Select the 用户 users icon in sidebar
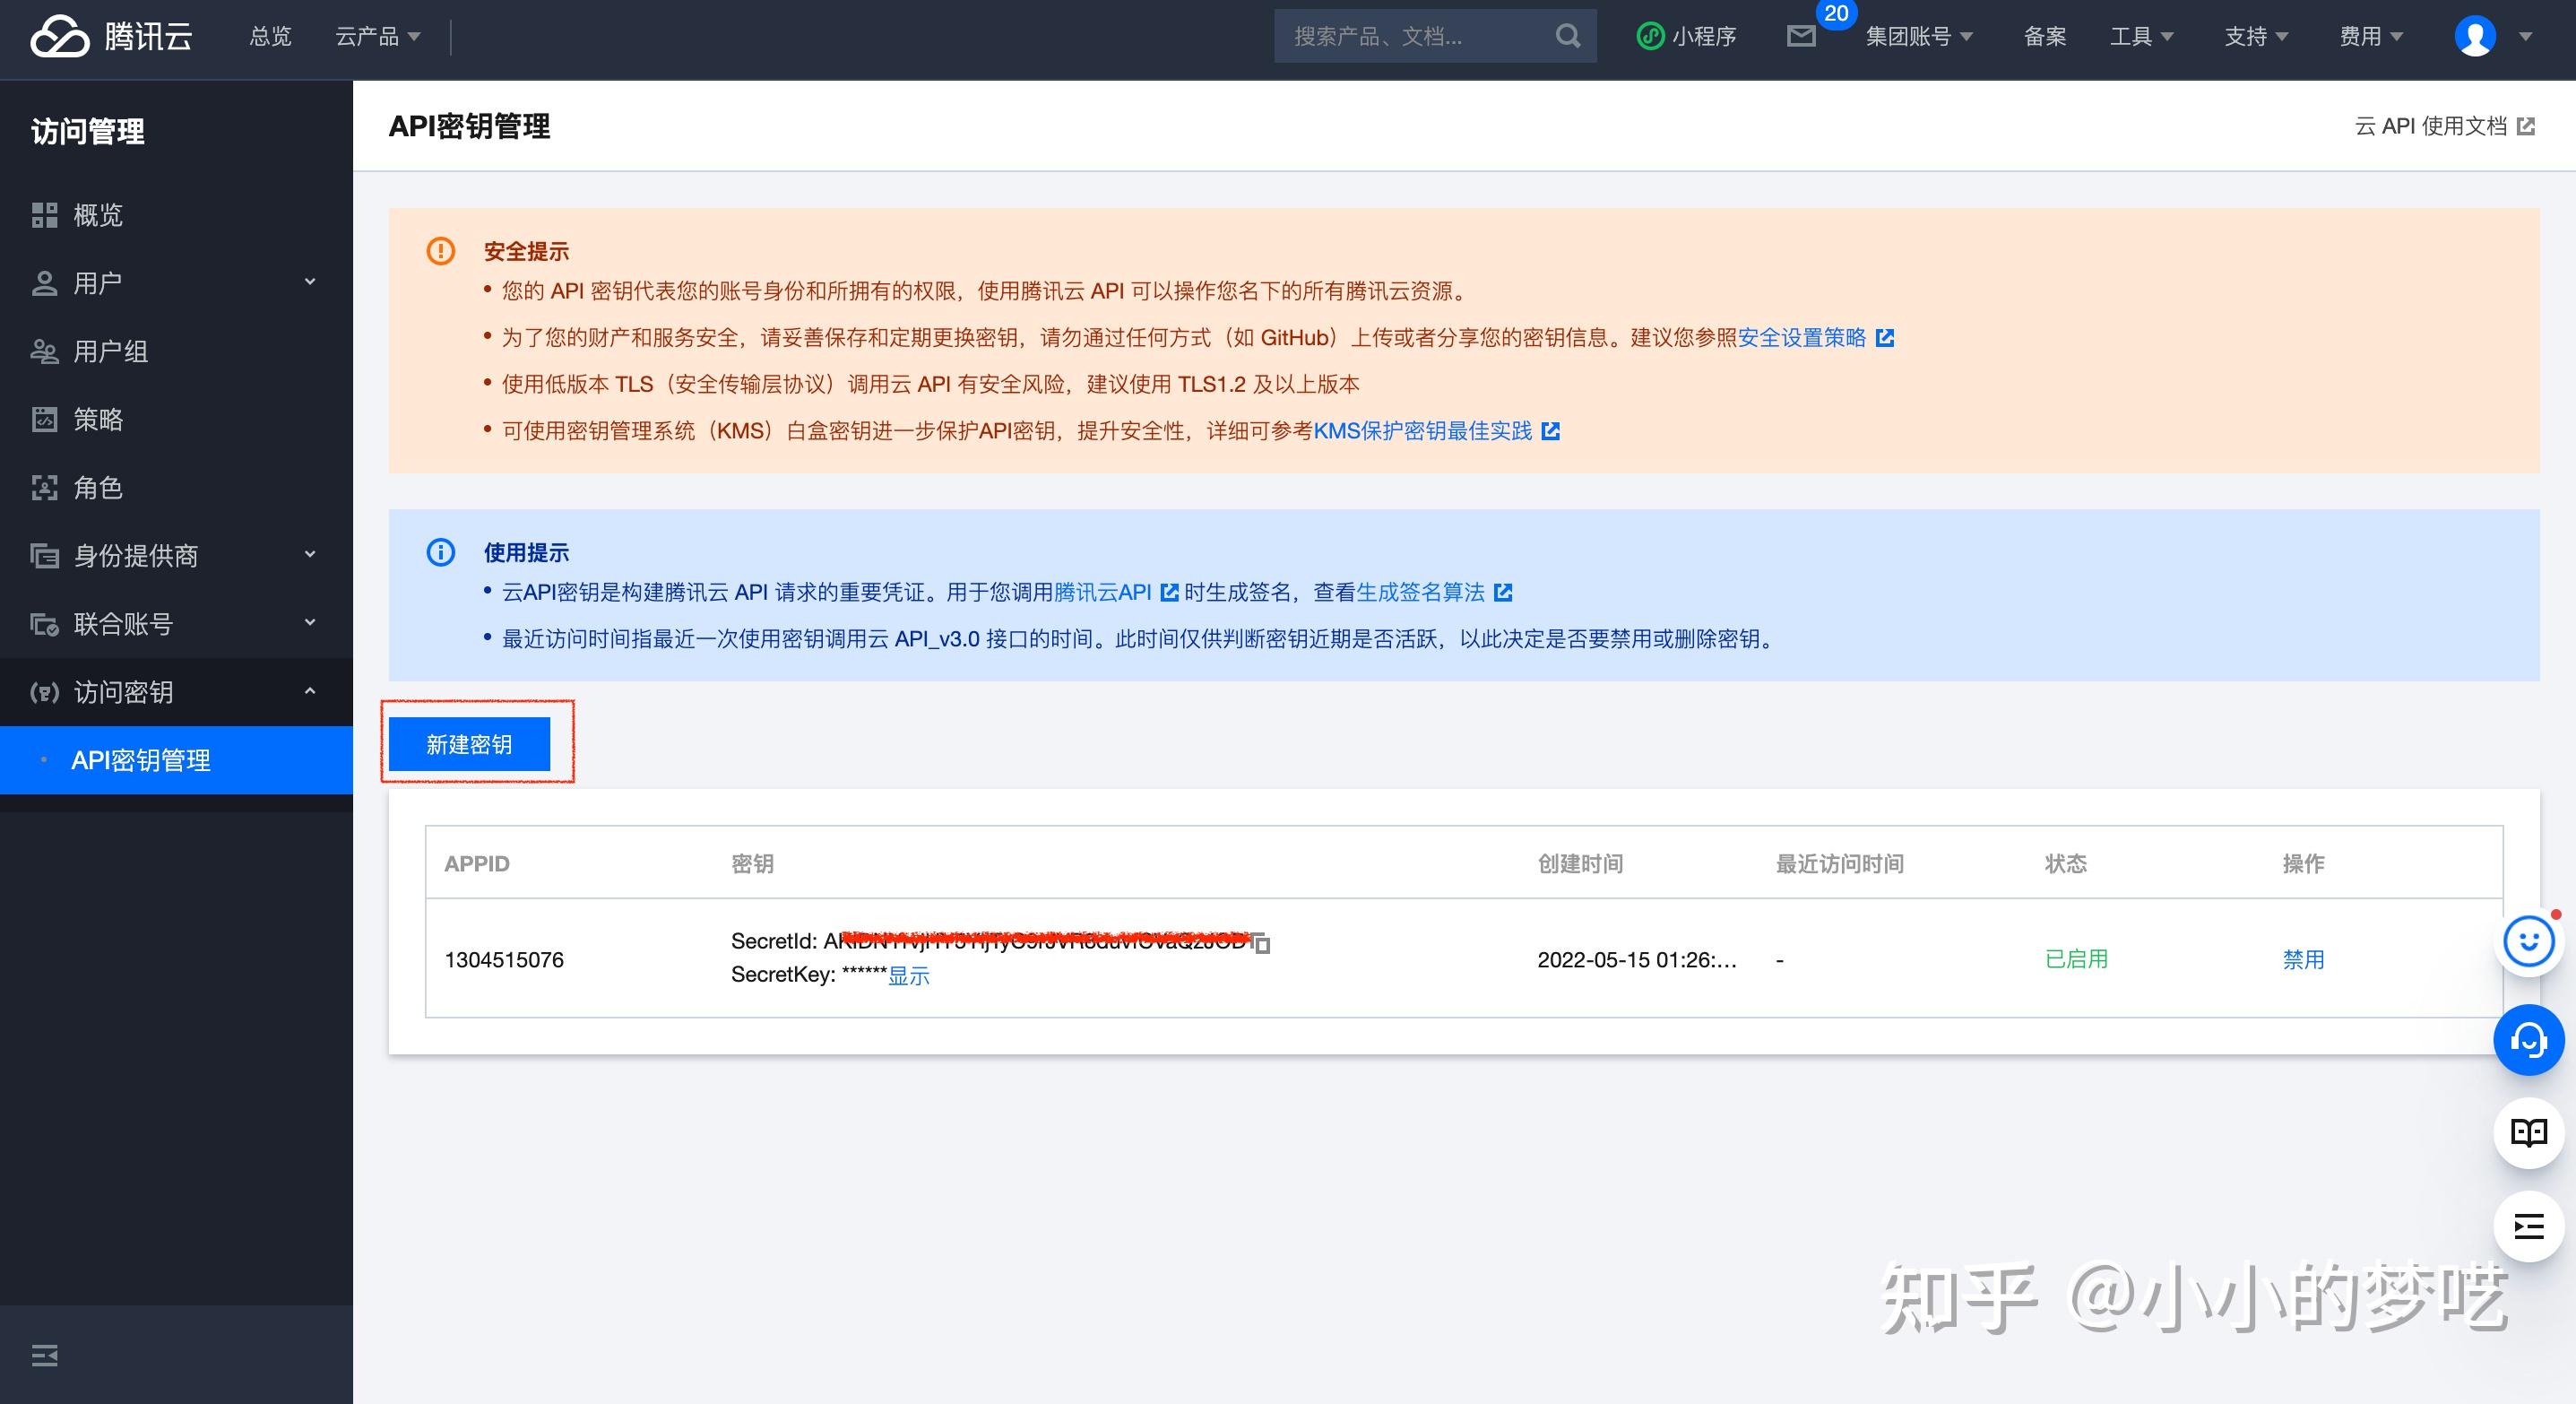This screenshot has width=2576, height=1404. point(46,282)
